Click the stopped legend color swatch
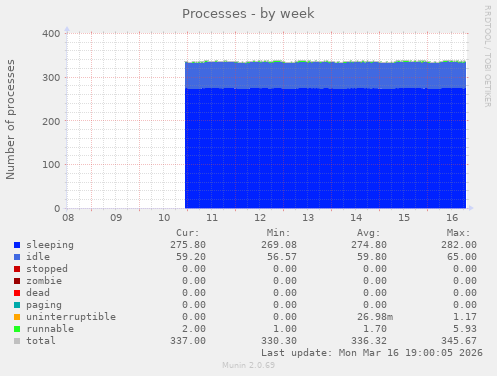The width and height of the screenshot is (497, 376). point(17,269)
